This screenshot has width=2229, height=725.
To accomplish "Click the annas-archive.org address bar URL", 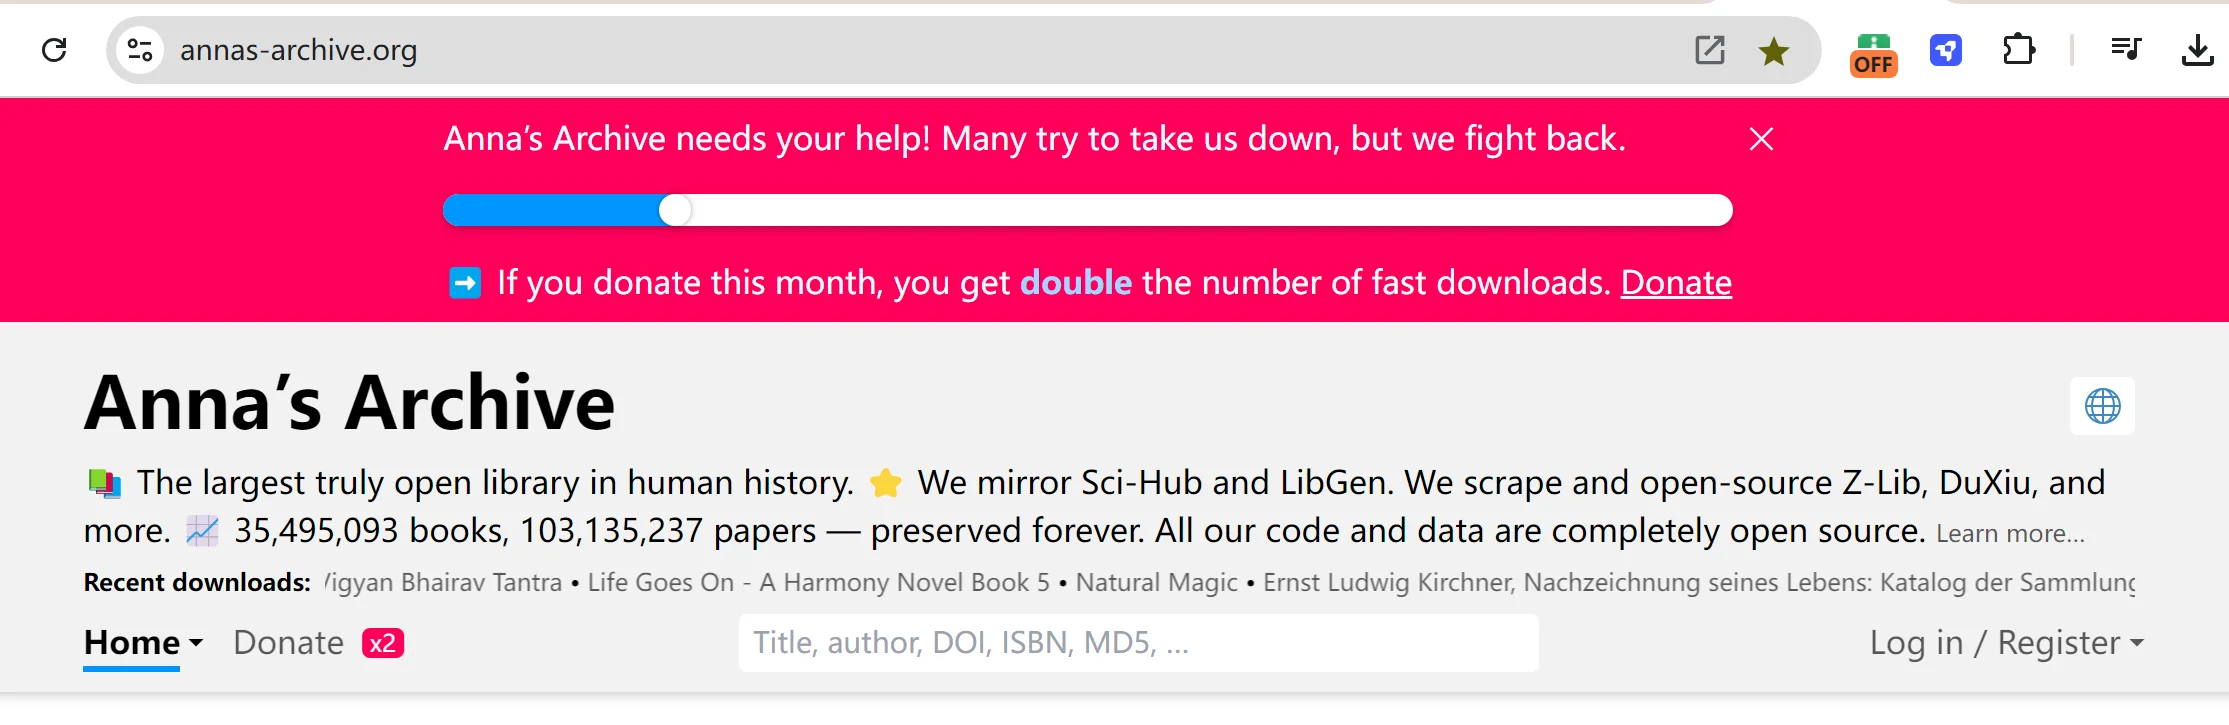I will [x=298, y=50].
